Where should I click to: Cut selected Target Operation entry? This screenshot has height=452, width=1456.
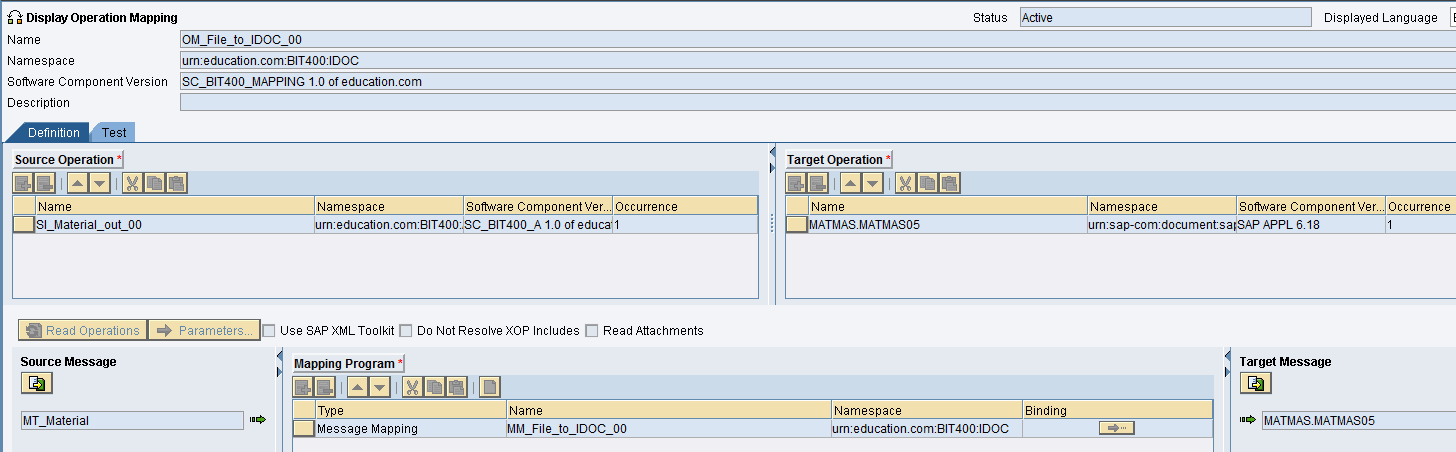(905, 183)
